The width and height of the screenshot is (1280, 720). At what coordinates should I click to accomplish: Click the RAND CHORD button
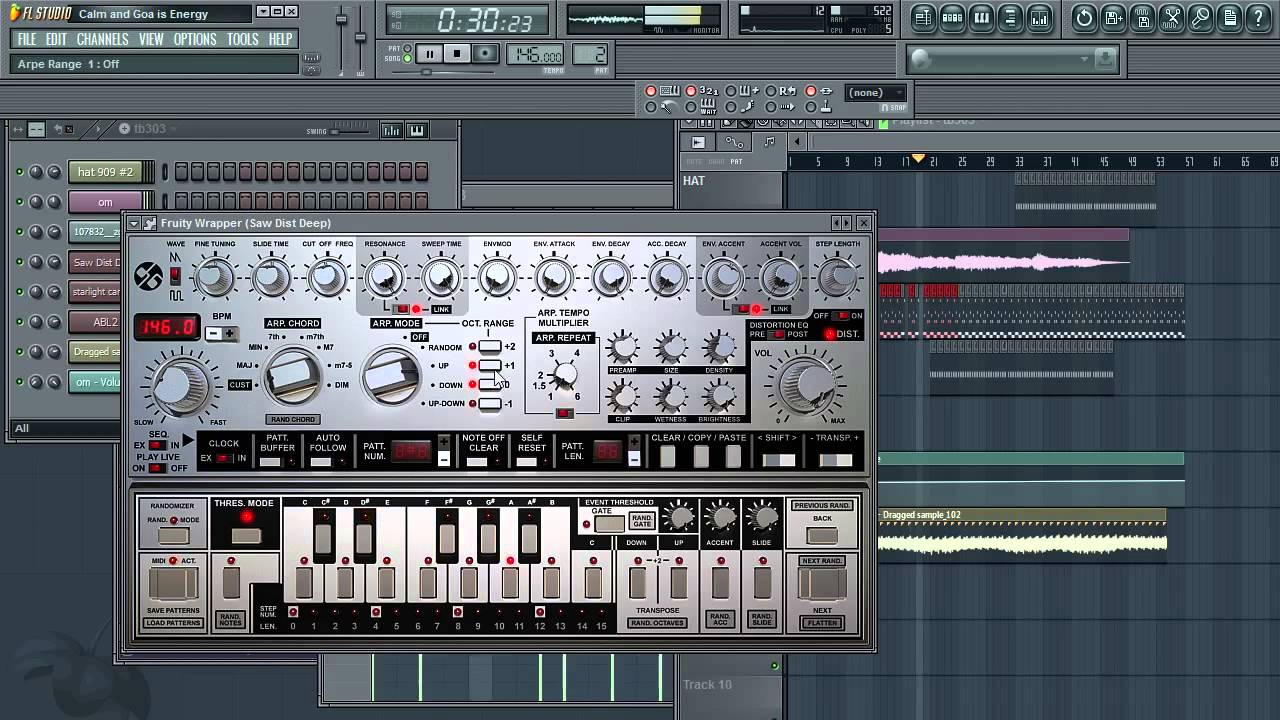(x=292, y=420)
